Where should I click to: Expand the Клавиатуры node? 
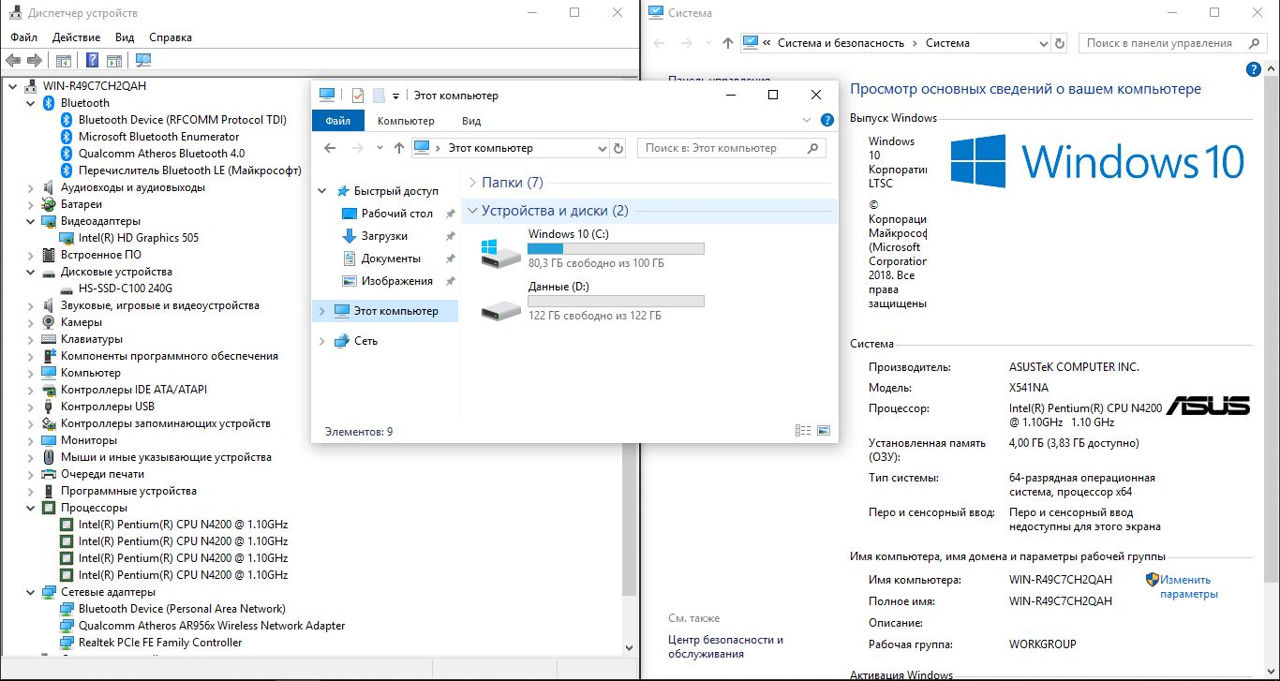click(x=31, y=339)
